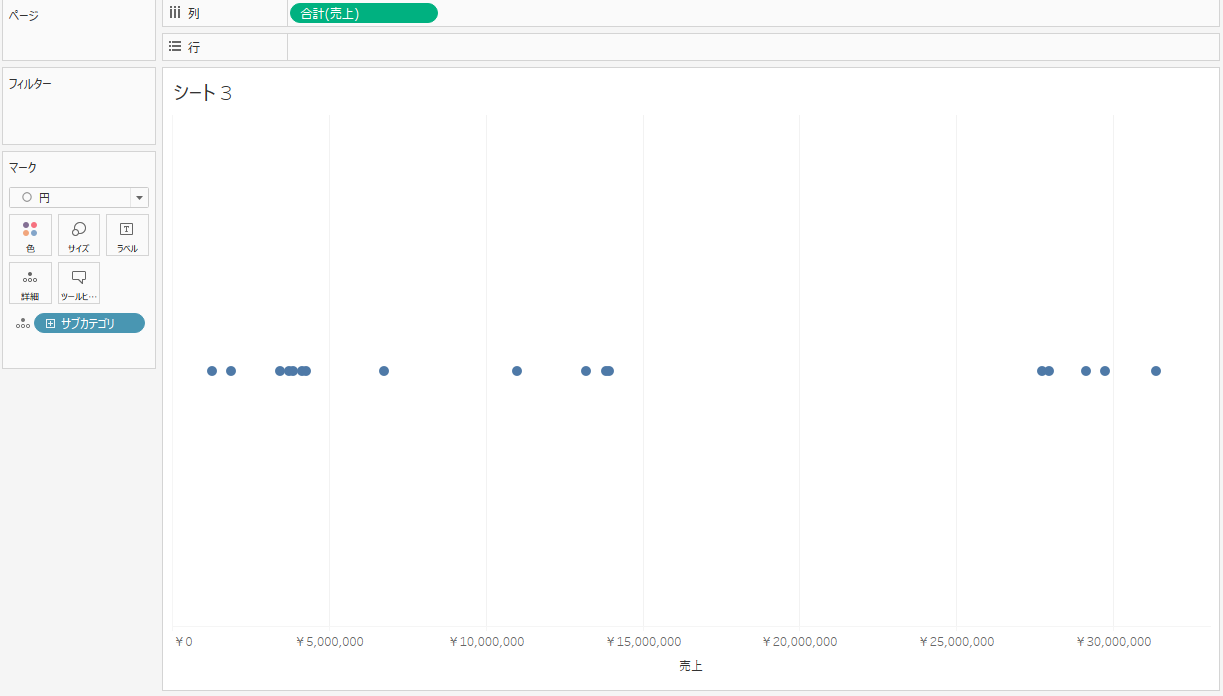Click the empty 行 rows shelf area
The width and height of the screenshot is (1223, 696).
[x=750, y=47]
